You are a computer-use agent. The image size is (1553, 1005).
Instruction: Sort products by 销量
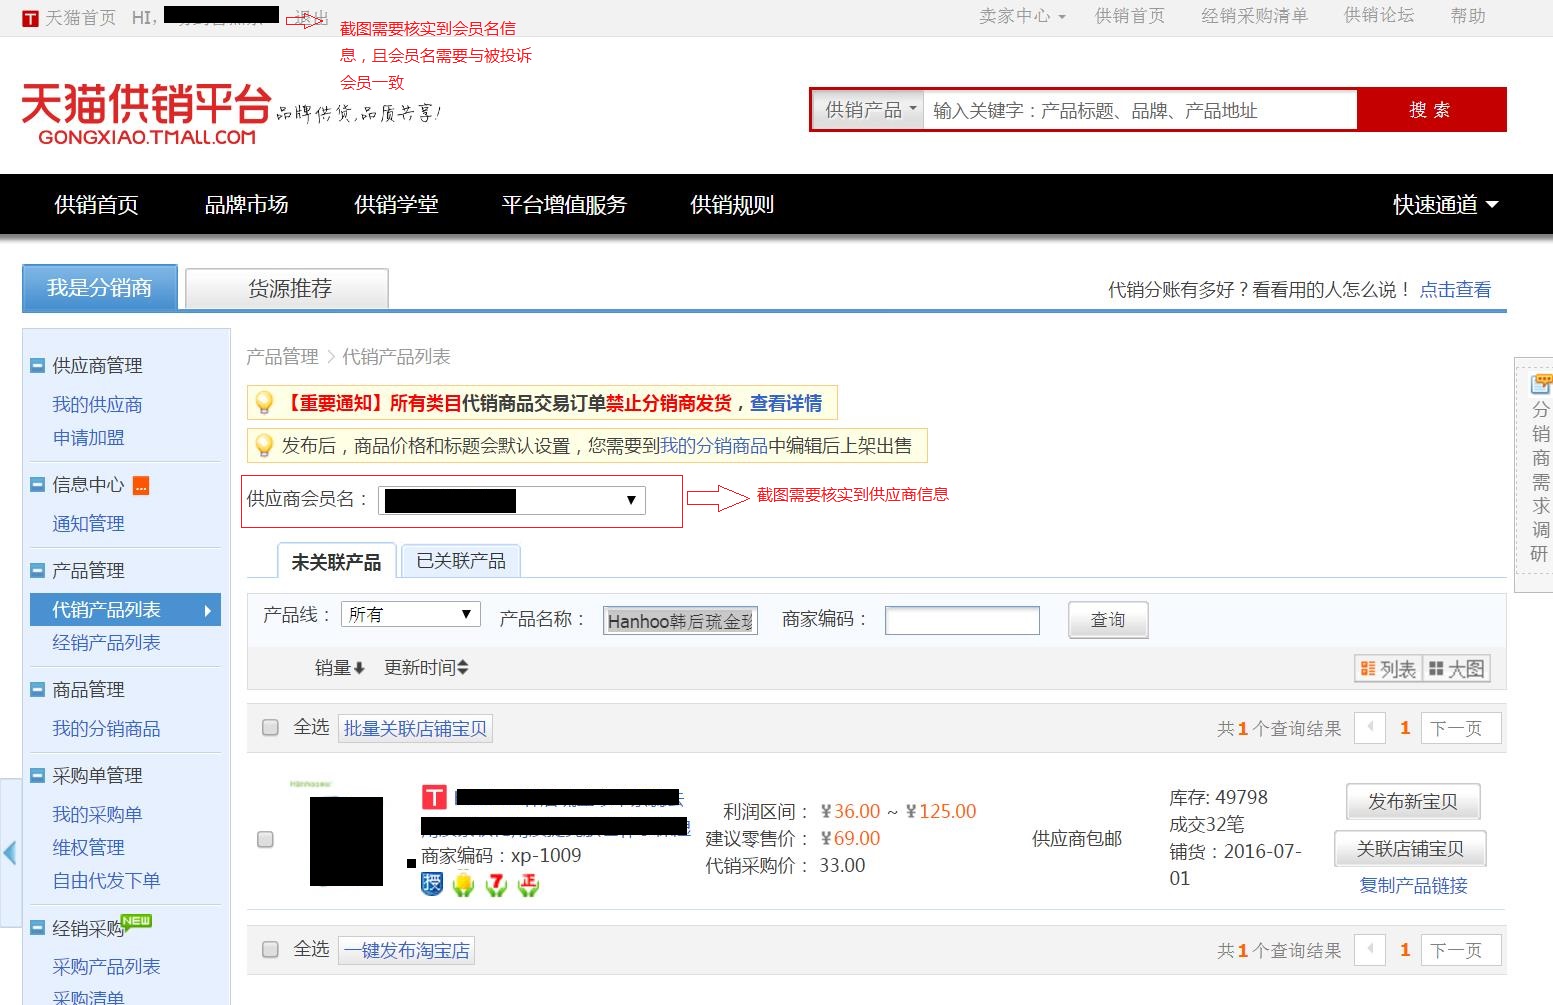point(340,668)
